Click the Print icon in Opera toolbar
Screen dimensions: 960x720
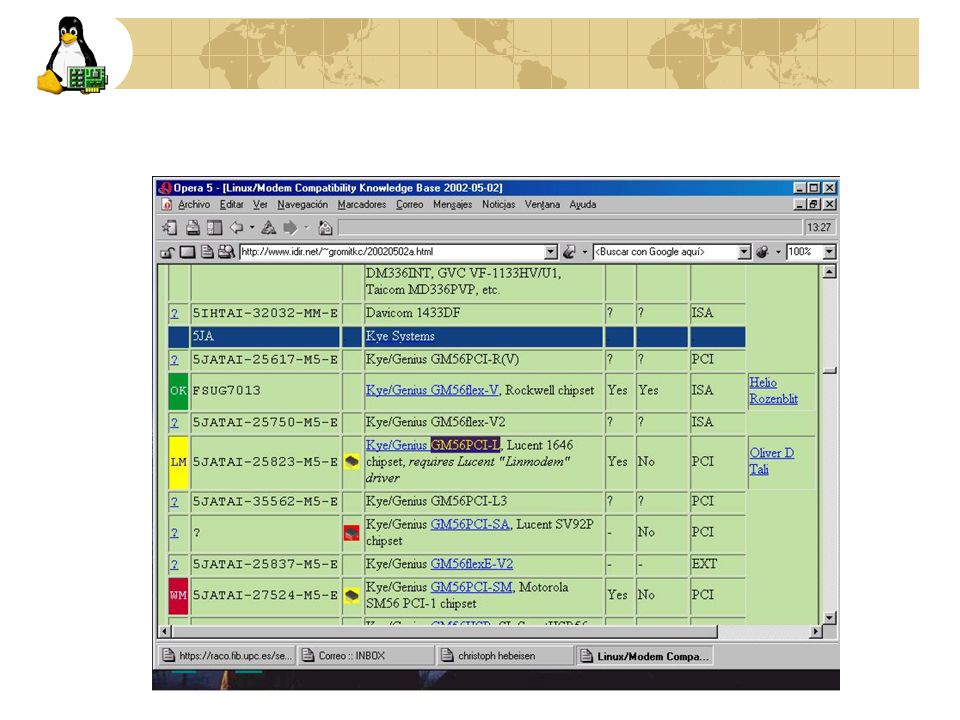pos(193,228)
